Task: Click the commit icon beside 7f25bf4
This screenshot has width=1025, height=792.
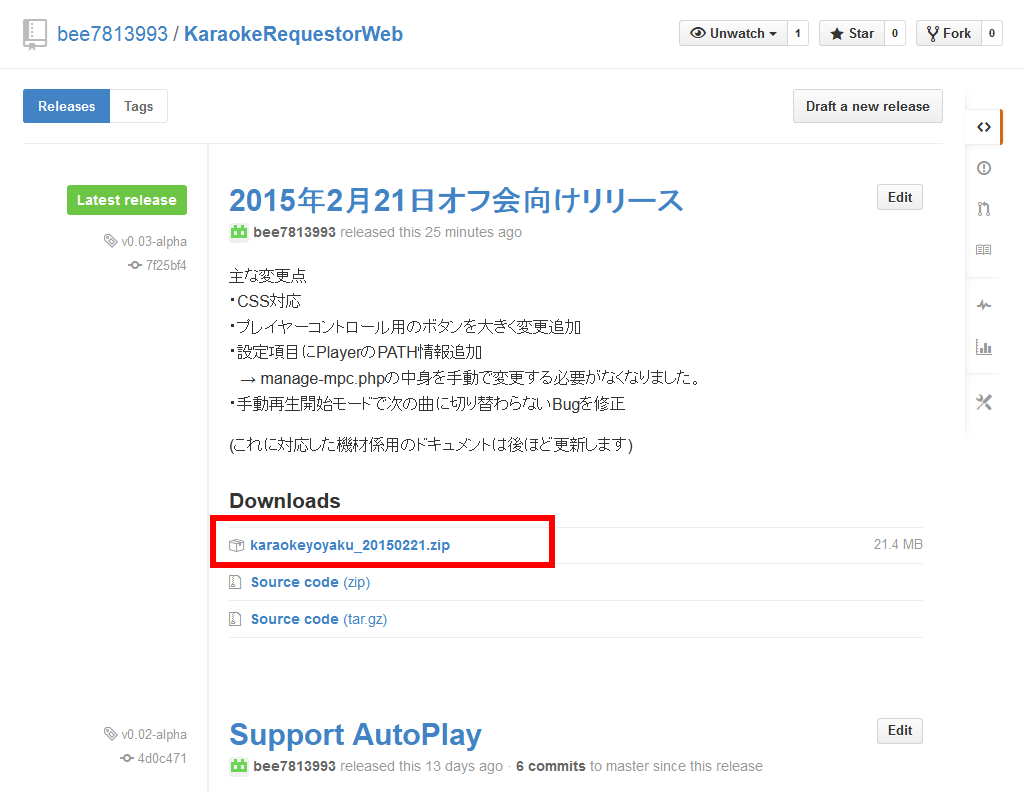Action: point(135,265)
